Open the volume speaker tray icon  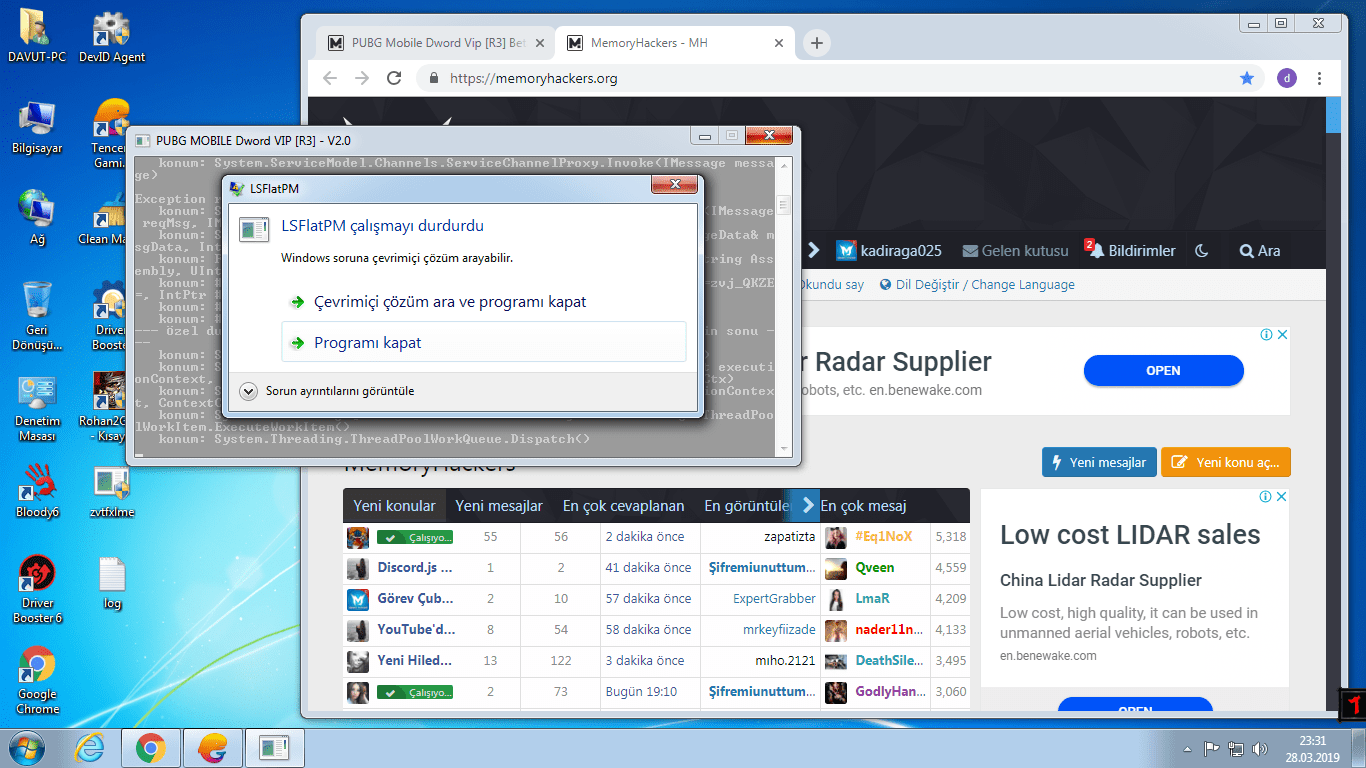click(x=1261, y=748)
